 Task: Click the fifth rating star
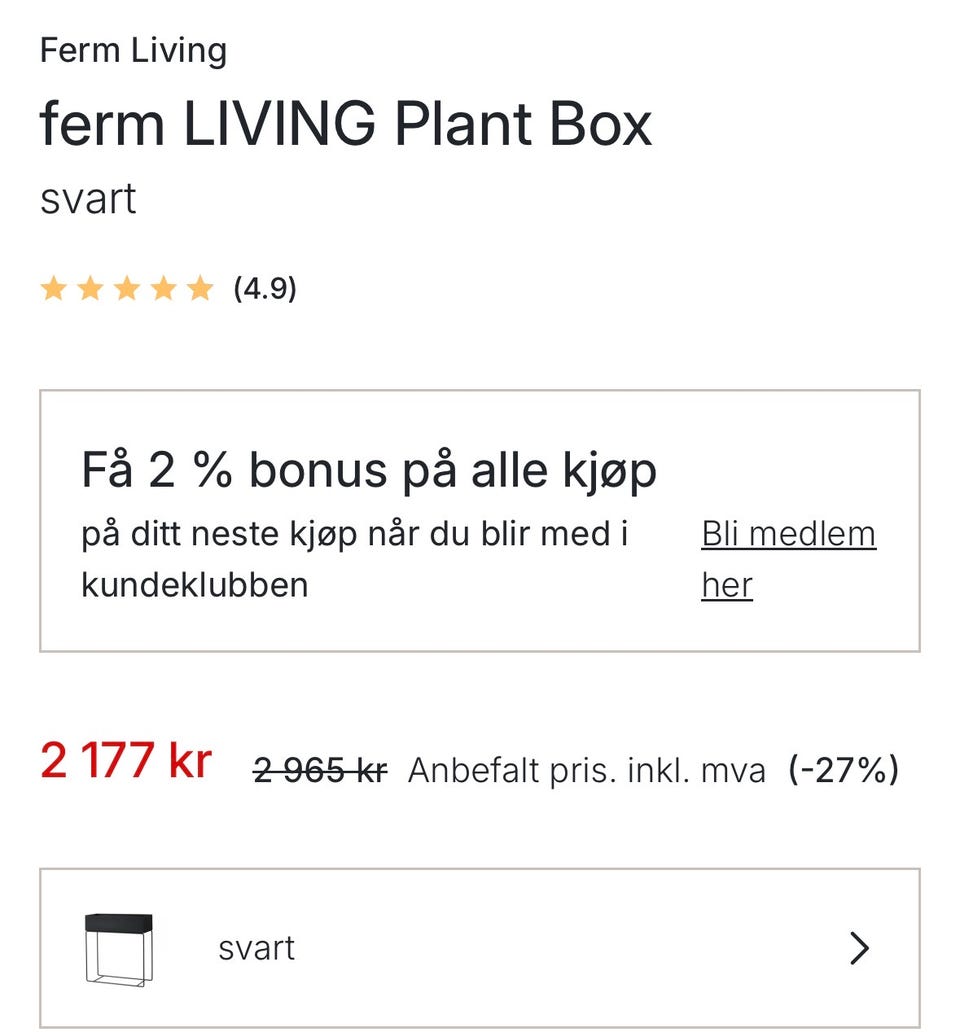pos(201,290)
